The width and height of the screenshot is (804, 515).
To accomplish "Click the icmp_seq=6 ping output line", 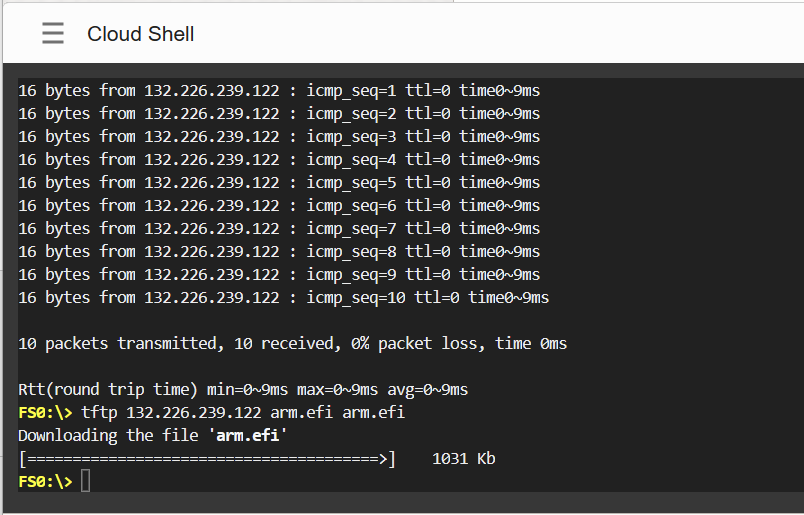I will click(279, 205).
